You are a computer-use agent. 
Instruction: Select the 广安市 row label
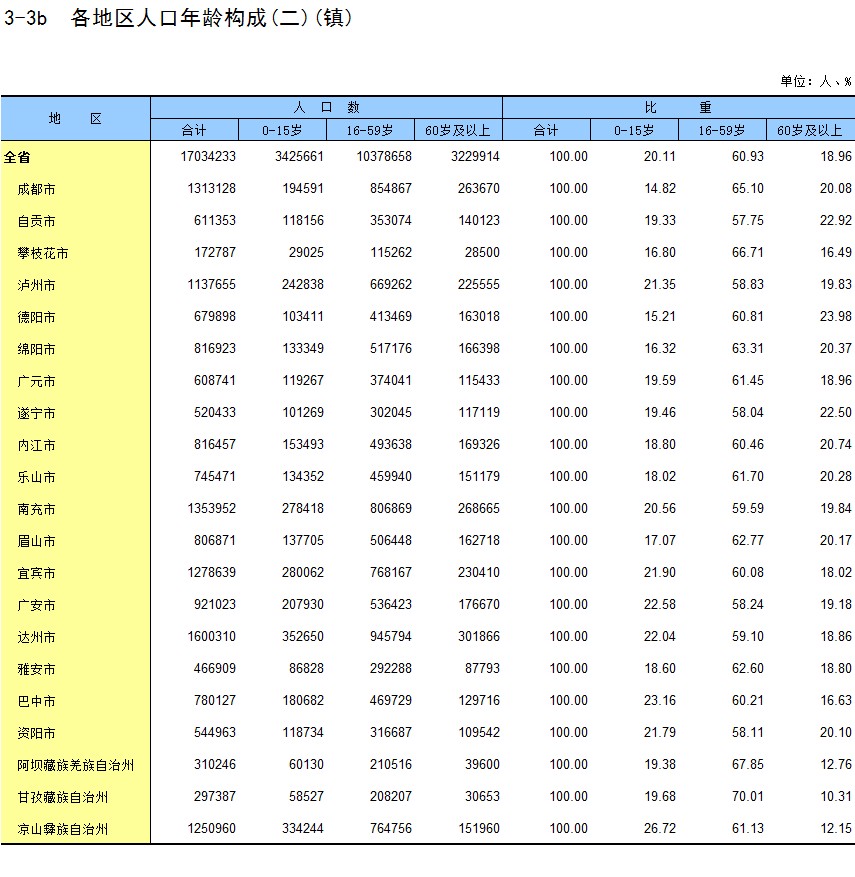tap(36, 605)
